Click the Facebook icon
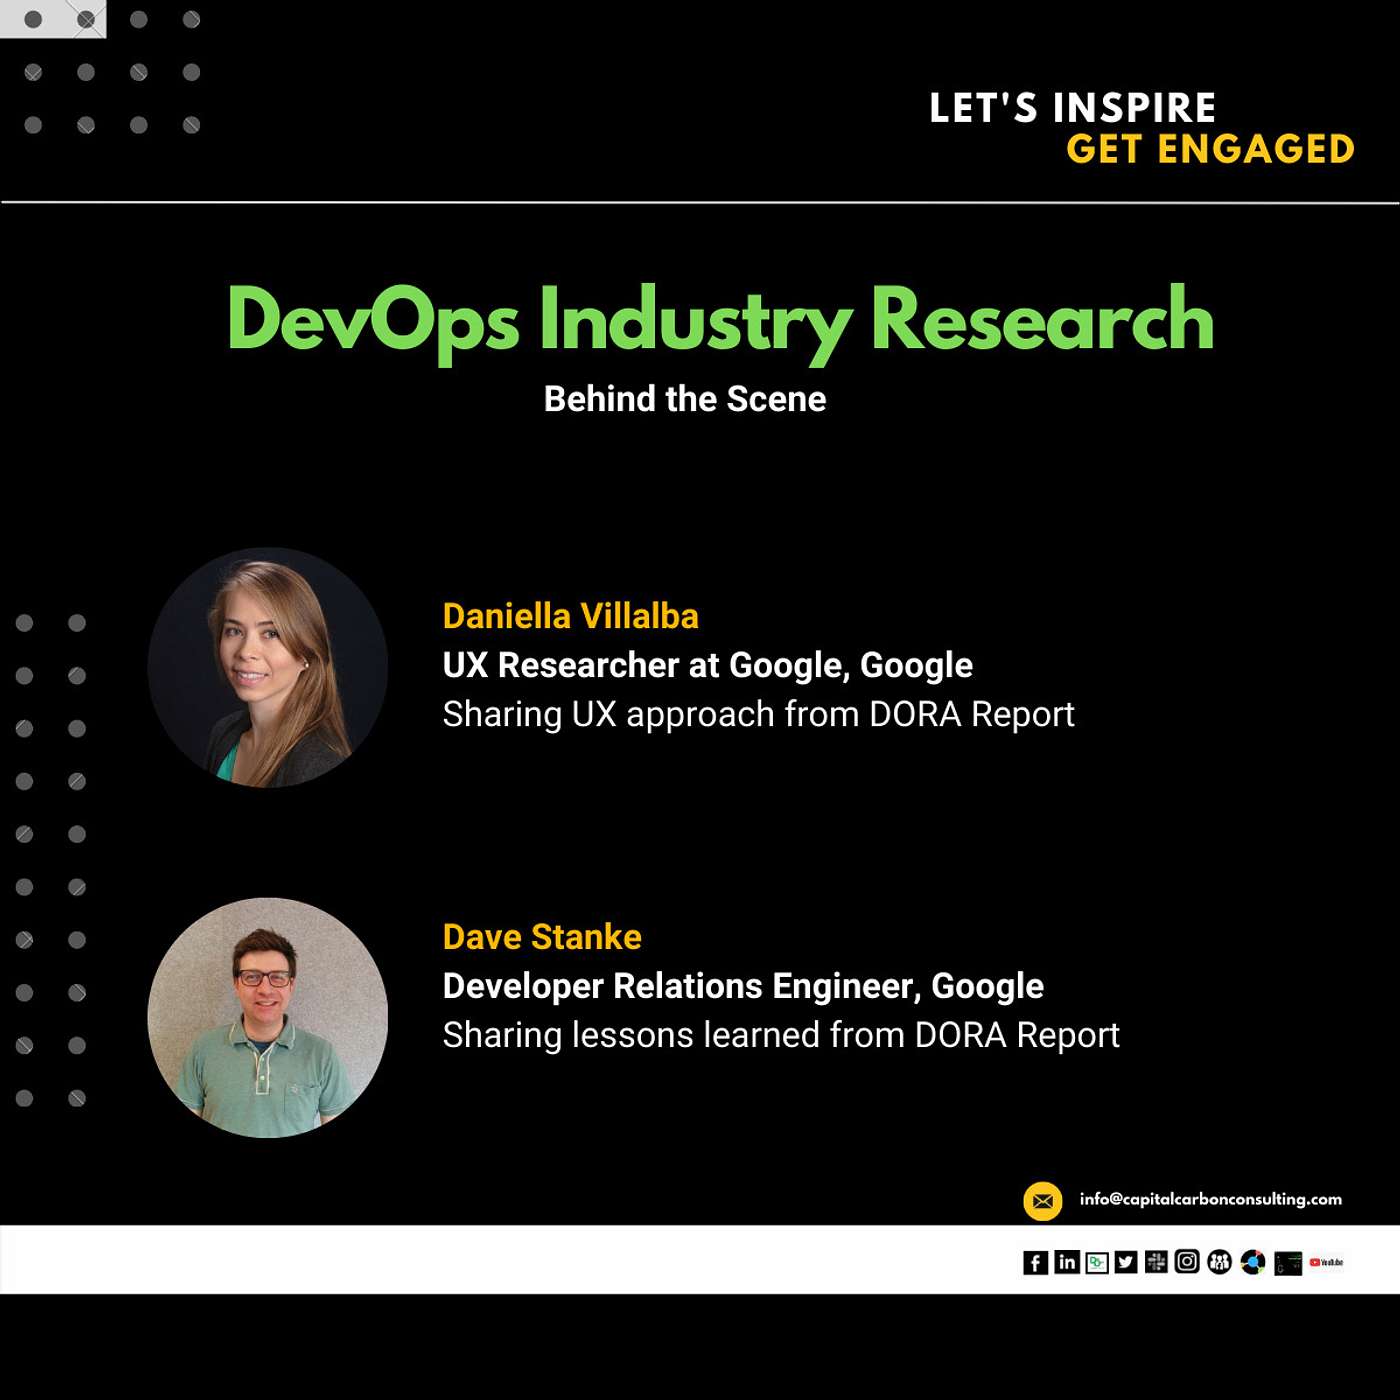 point(1035,1263)
